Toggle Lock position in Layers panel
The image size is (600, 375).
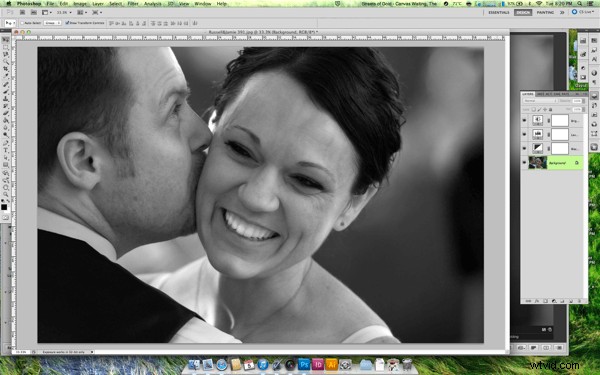click(545, 109)
